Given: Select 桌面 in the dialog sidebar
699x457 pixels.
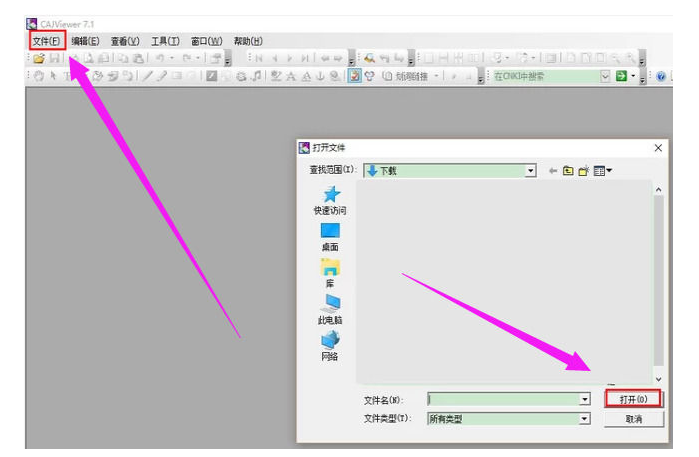Looking at the screenshot, I should point(330,237).
